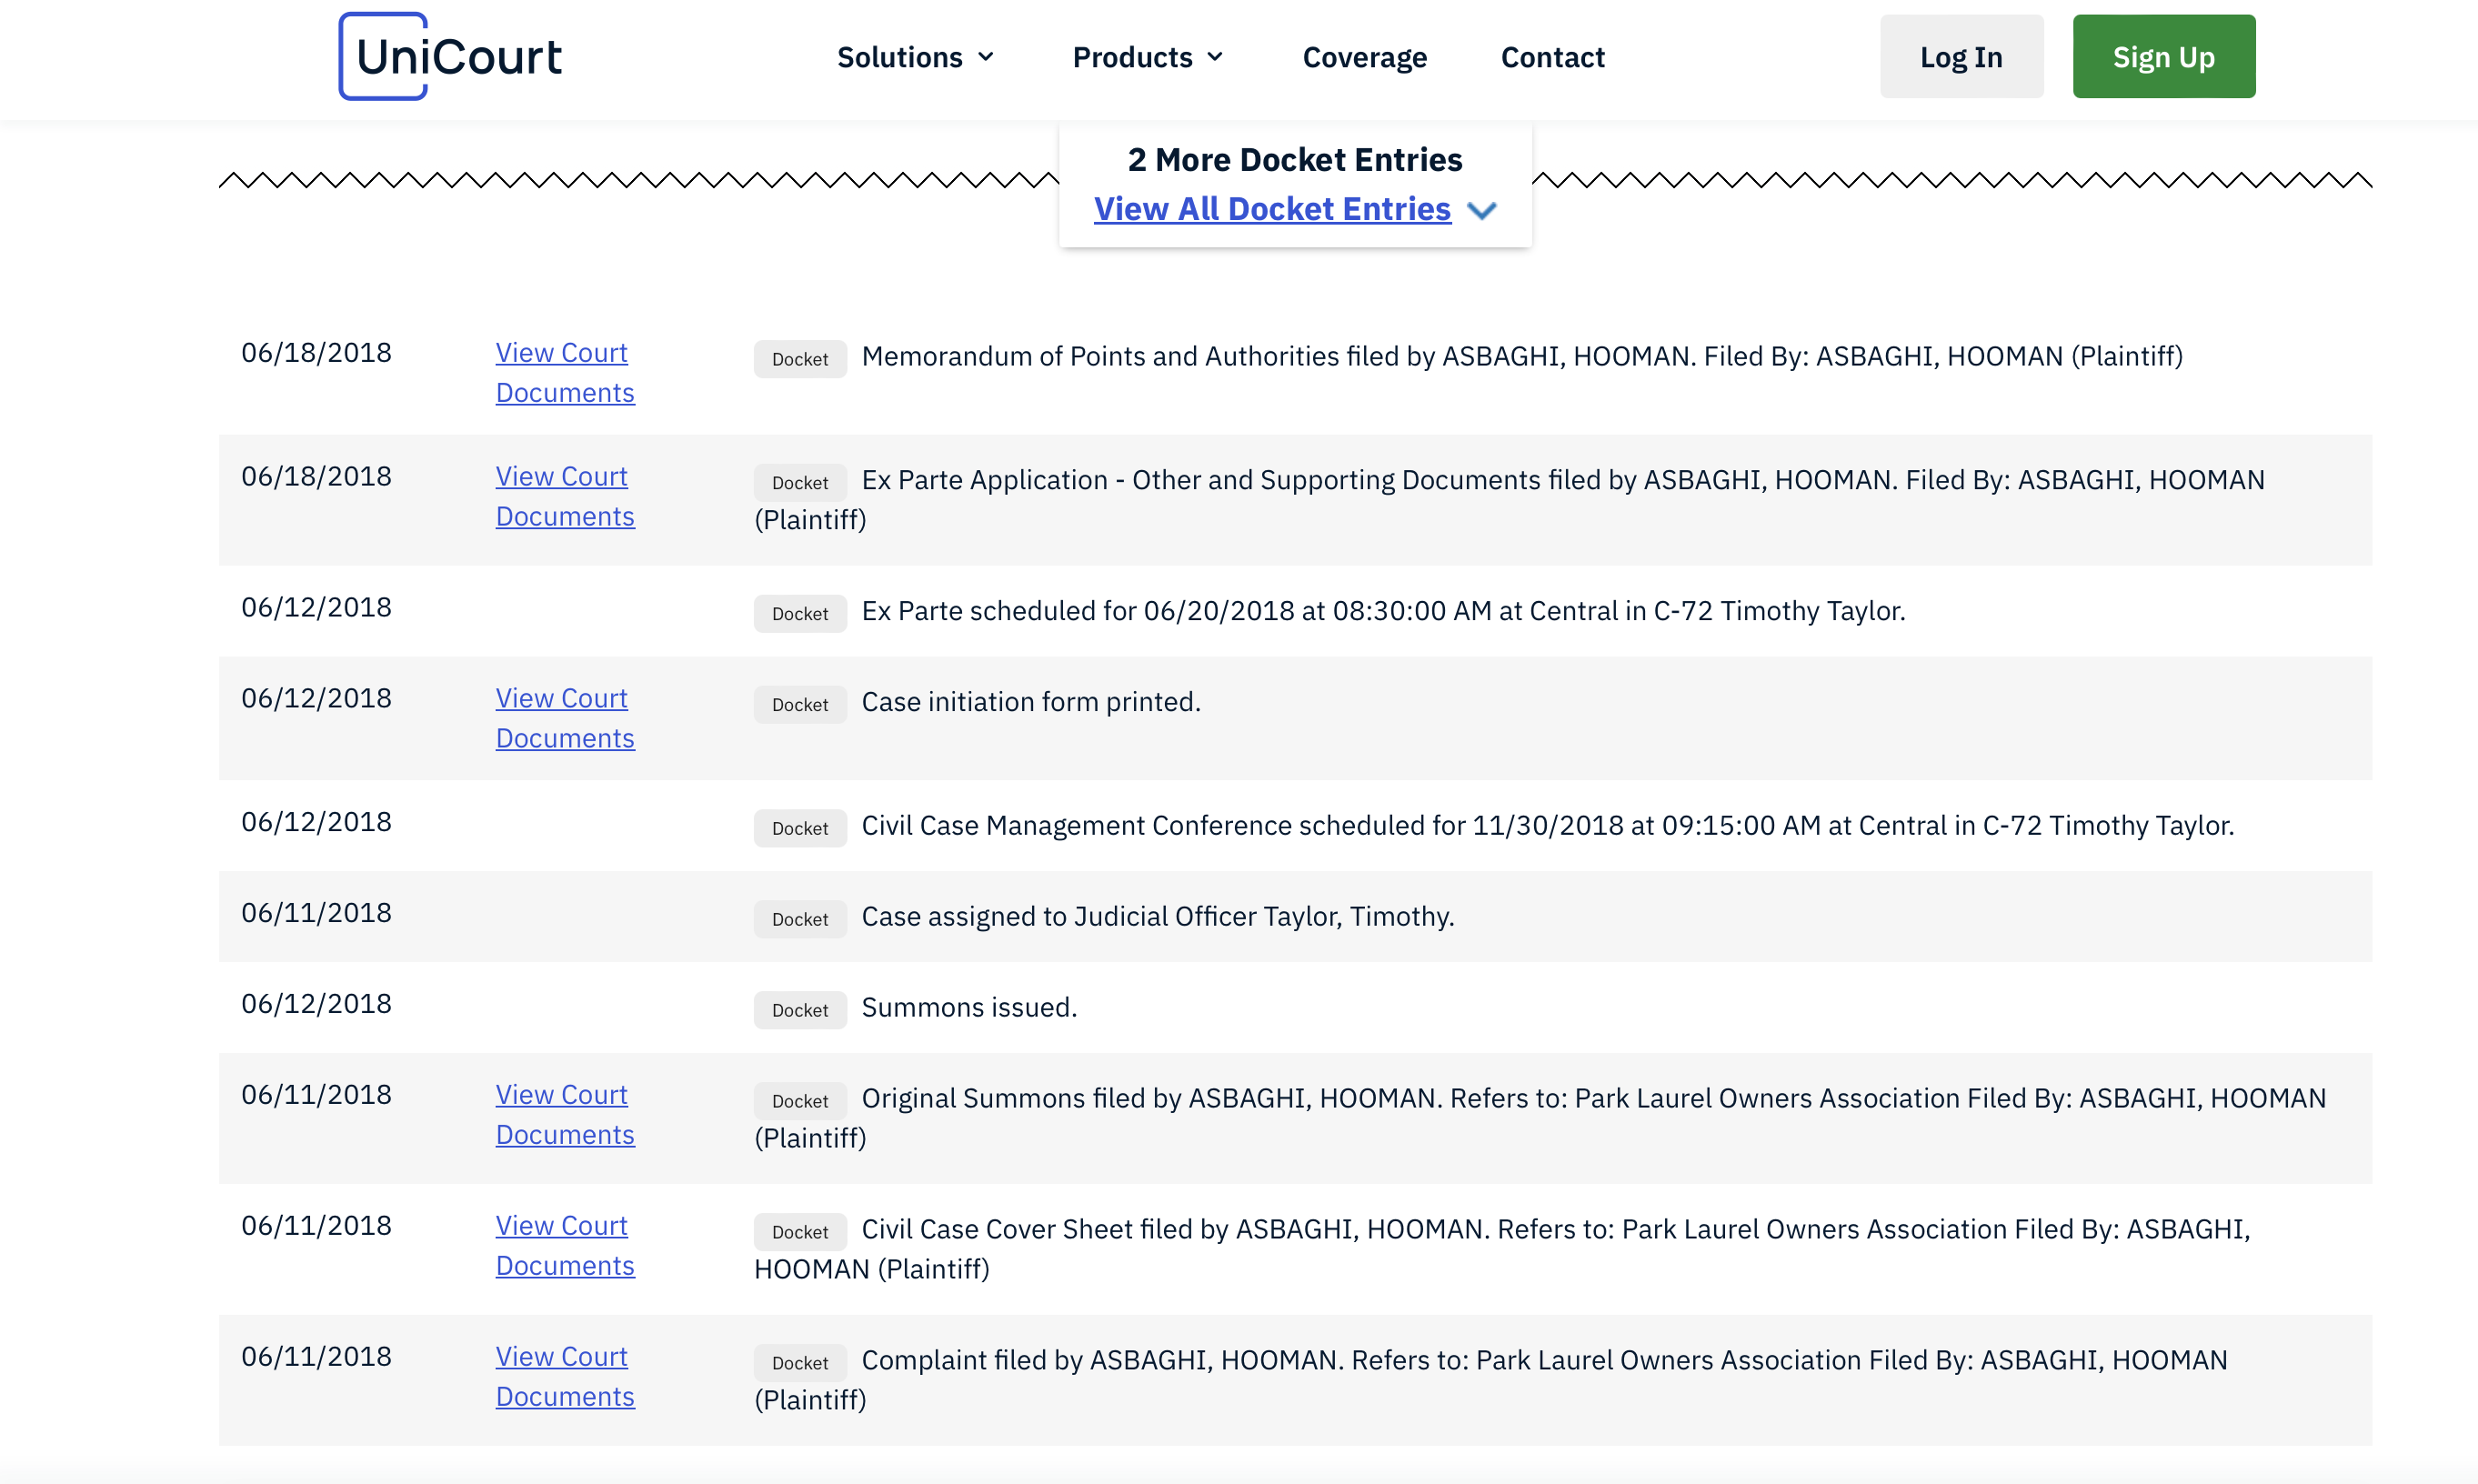Screen dimensions: 2478x1484
Task: Click the green Sign Up button
Action: click(2163, 57)
